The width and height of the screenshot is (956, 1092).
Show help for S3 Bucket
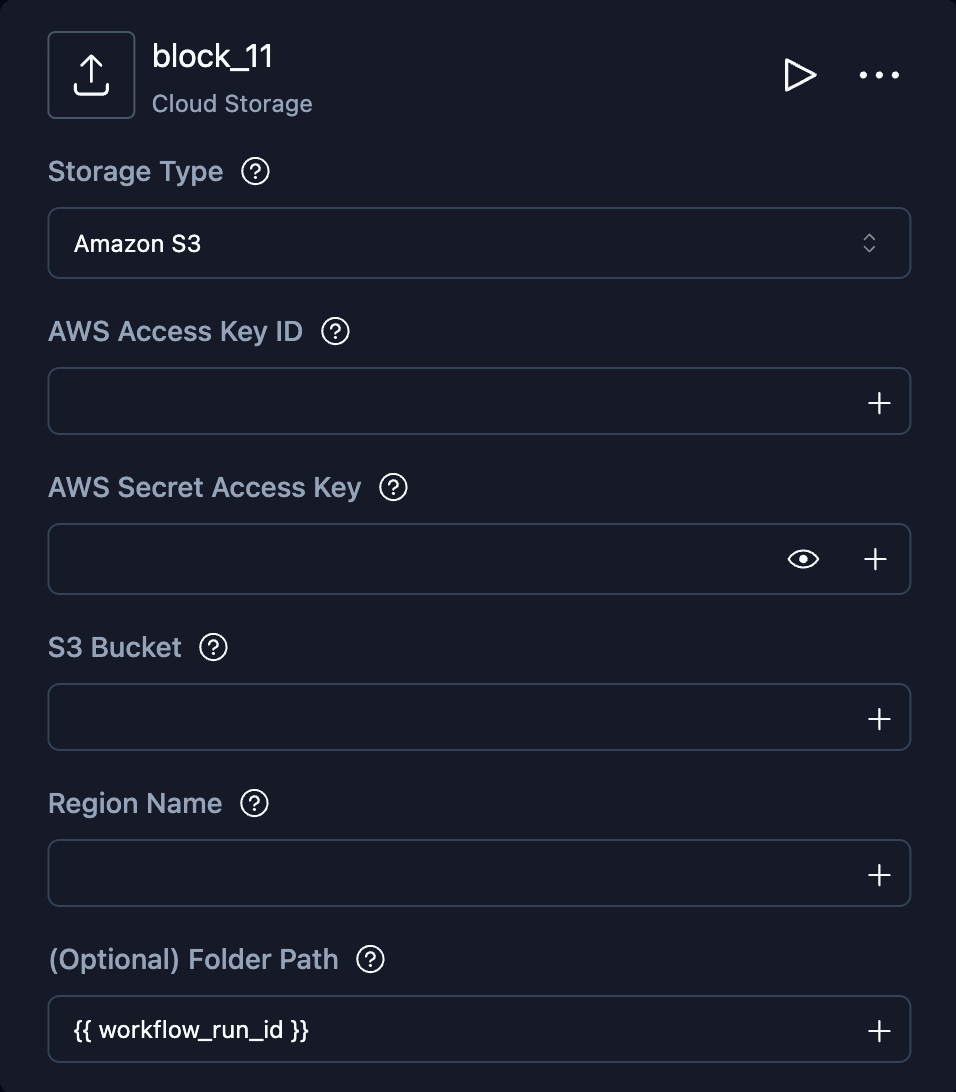(213, 648)
